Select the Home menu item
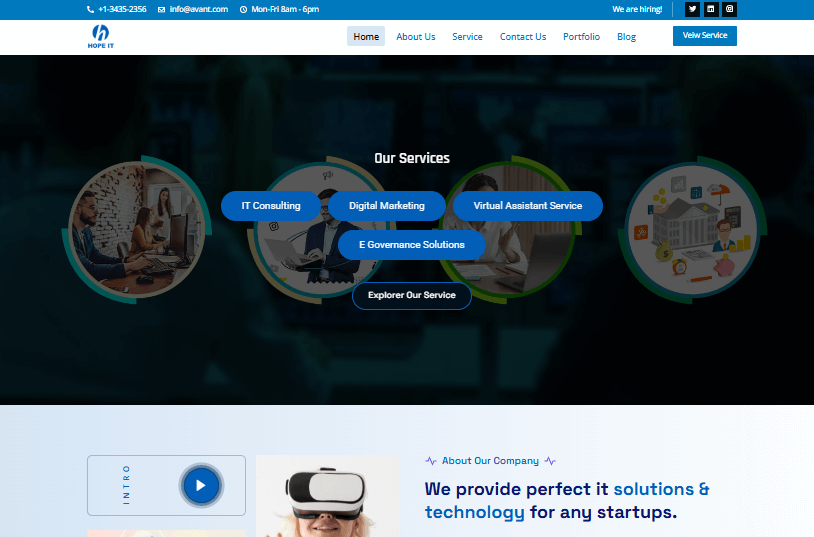The width and height of the screenshot is (814, 537). (x=366, y=37)
